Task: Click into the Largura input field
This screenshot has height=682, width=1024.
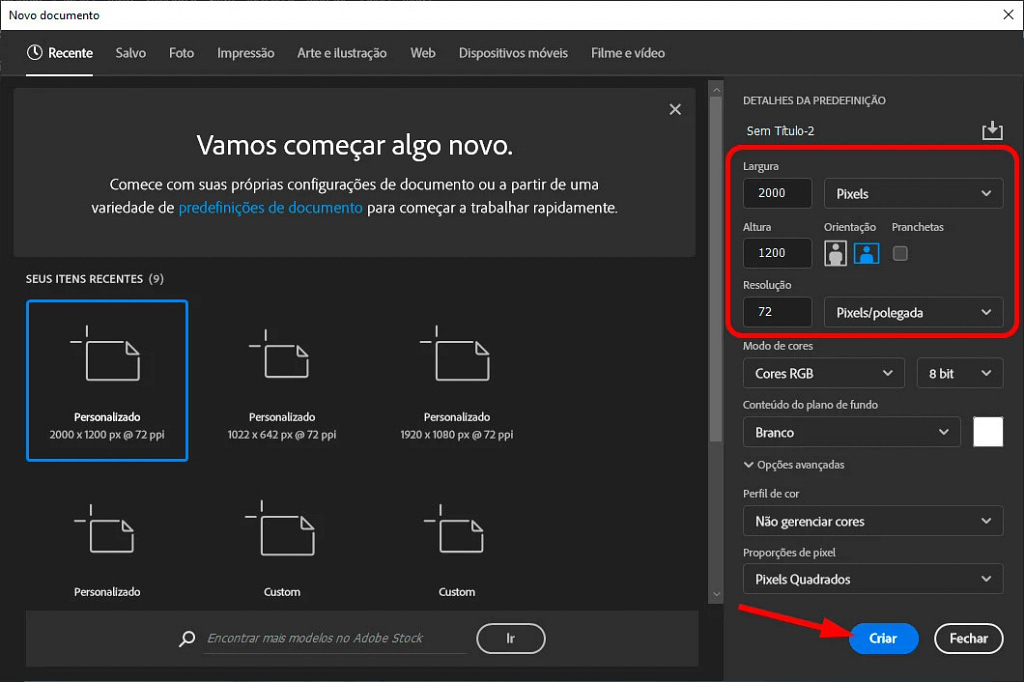Action: 778,194
